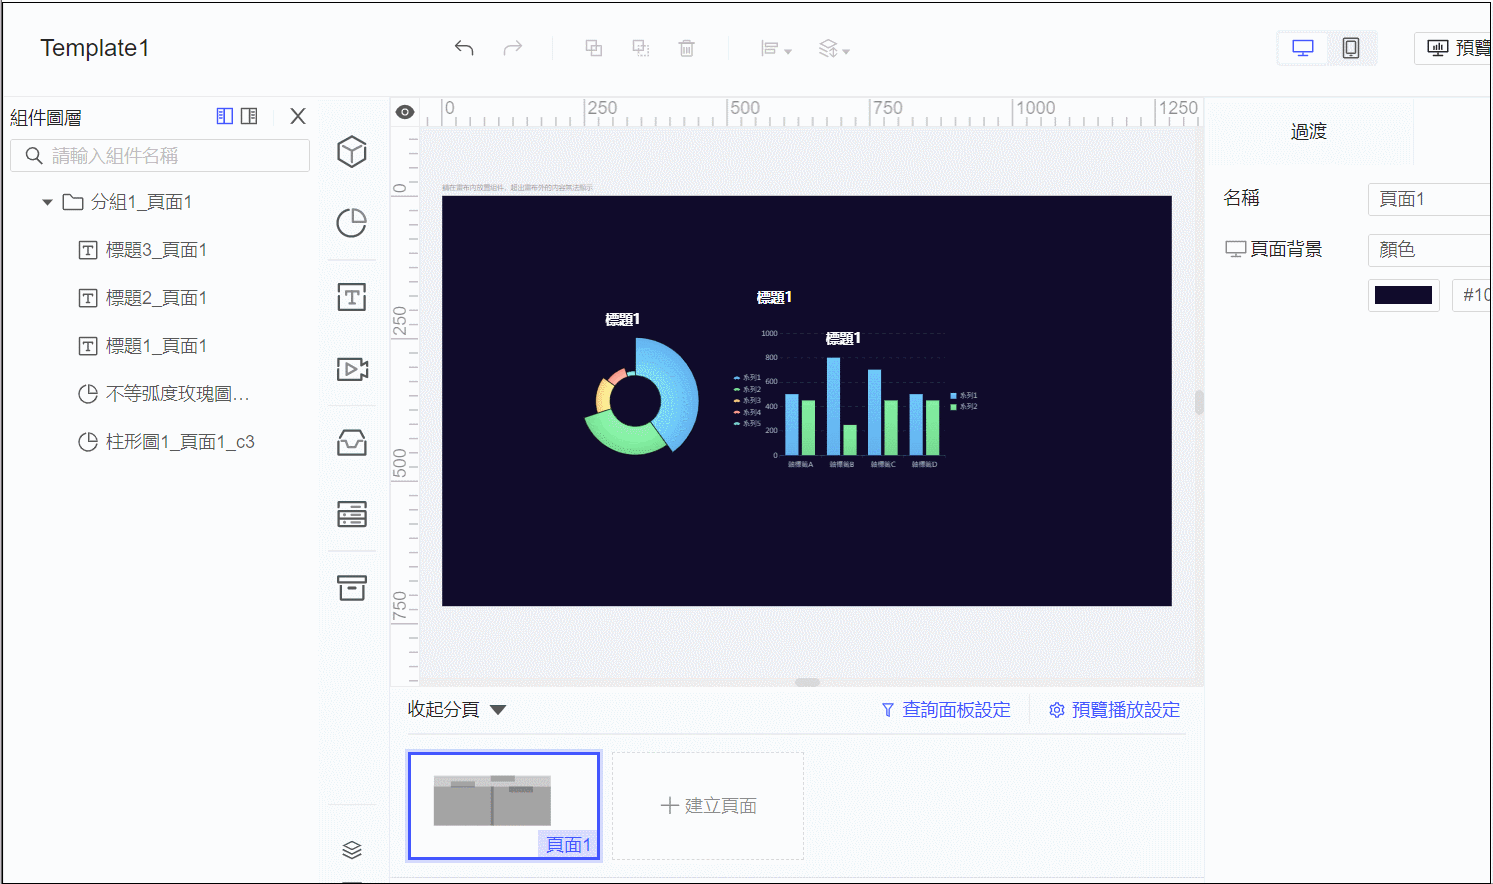Open the dark page background color swatch

(x=1403, y=295)
